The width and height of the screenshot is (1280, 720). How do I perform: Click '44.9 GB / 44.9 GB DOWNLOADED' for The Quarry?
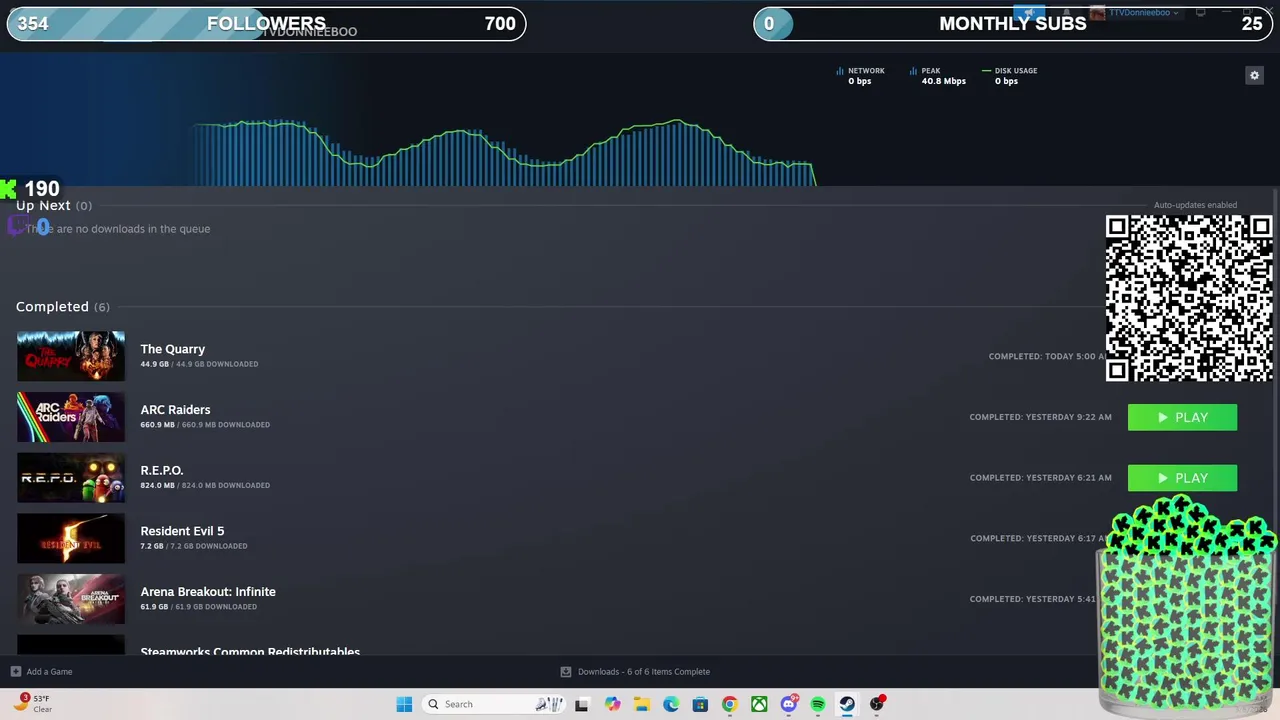pos(199,364)
